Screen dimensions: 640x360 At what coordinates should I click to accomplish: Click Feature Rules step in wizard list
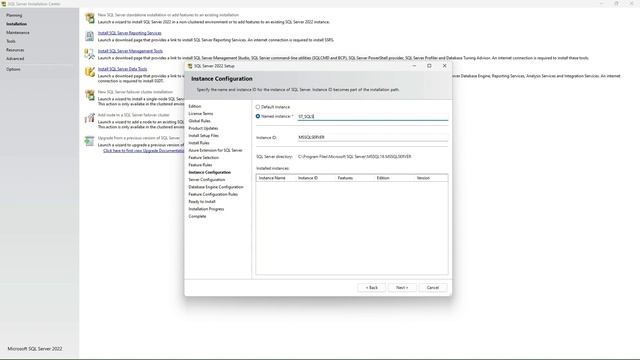tap(200, 165)
